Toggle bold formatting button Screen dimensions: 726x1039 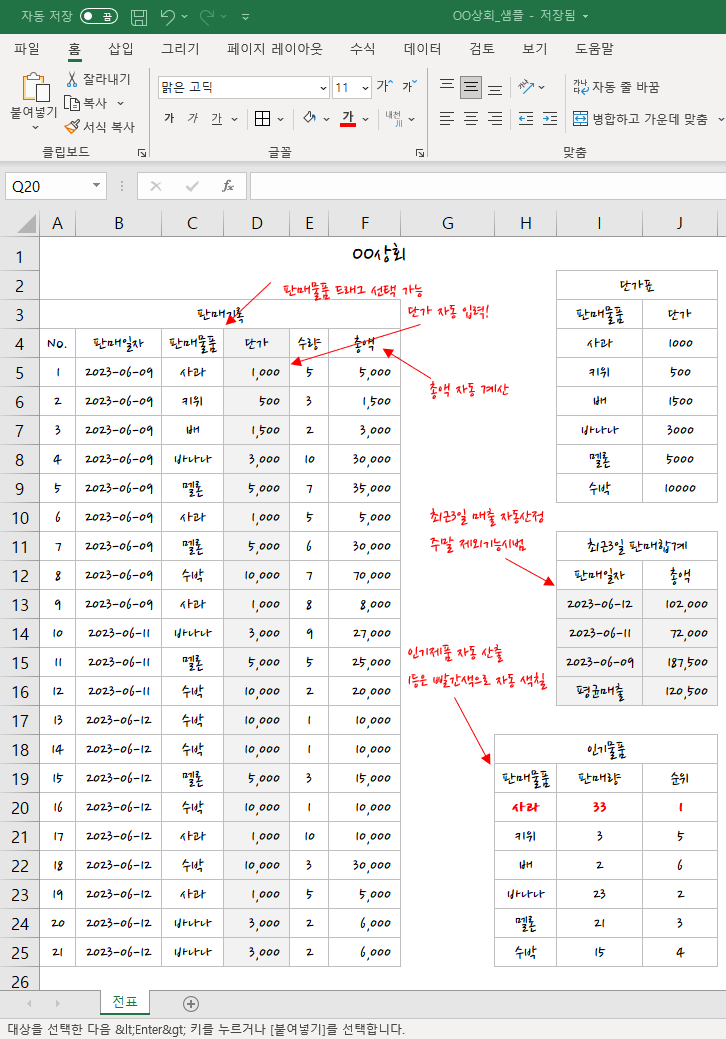coord(168,119)
